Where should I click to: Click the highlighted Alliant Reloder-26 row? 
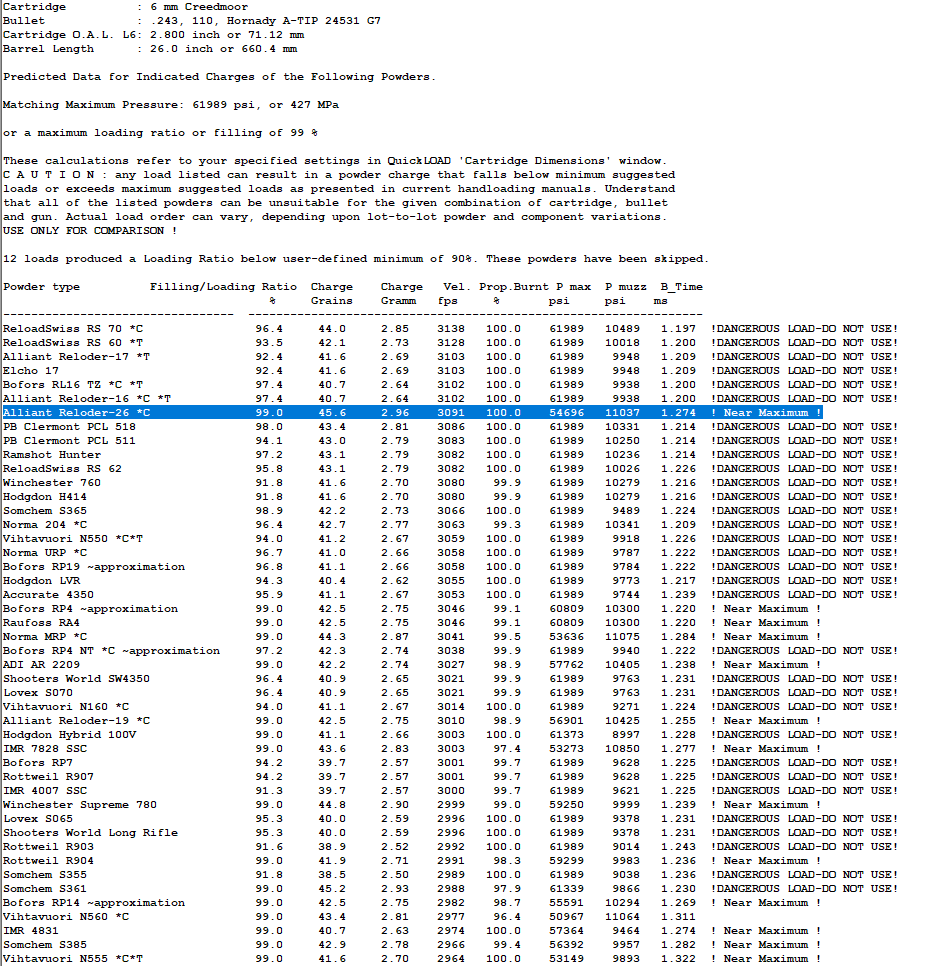[x=413, y=413]
